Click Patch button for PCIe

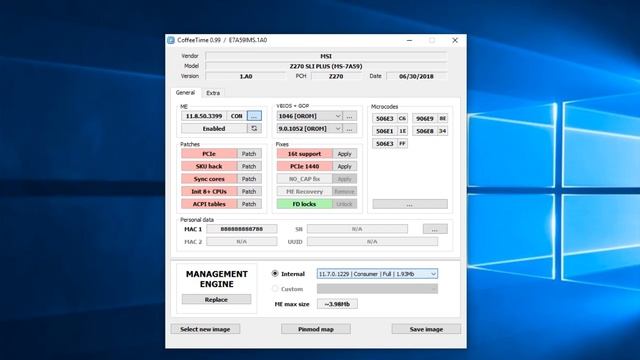pyautogui.click(x=249, y=154)
